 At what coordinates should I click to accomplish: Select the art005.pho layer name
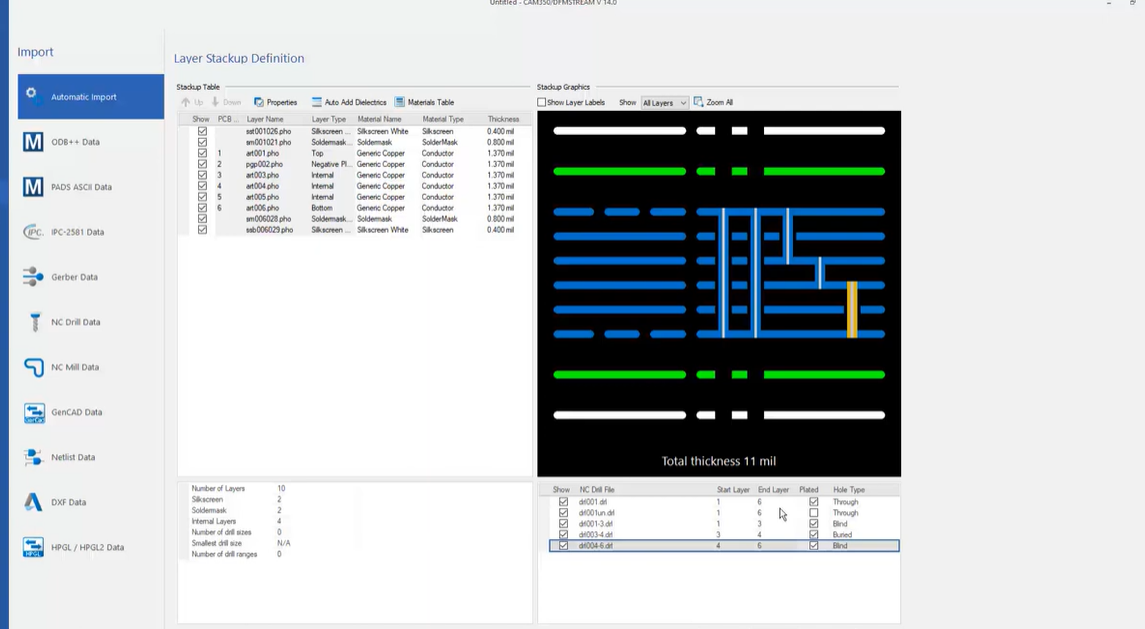262,197
